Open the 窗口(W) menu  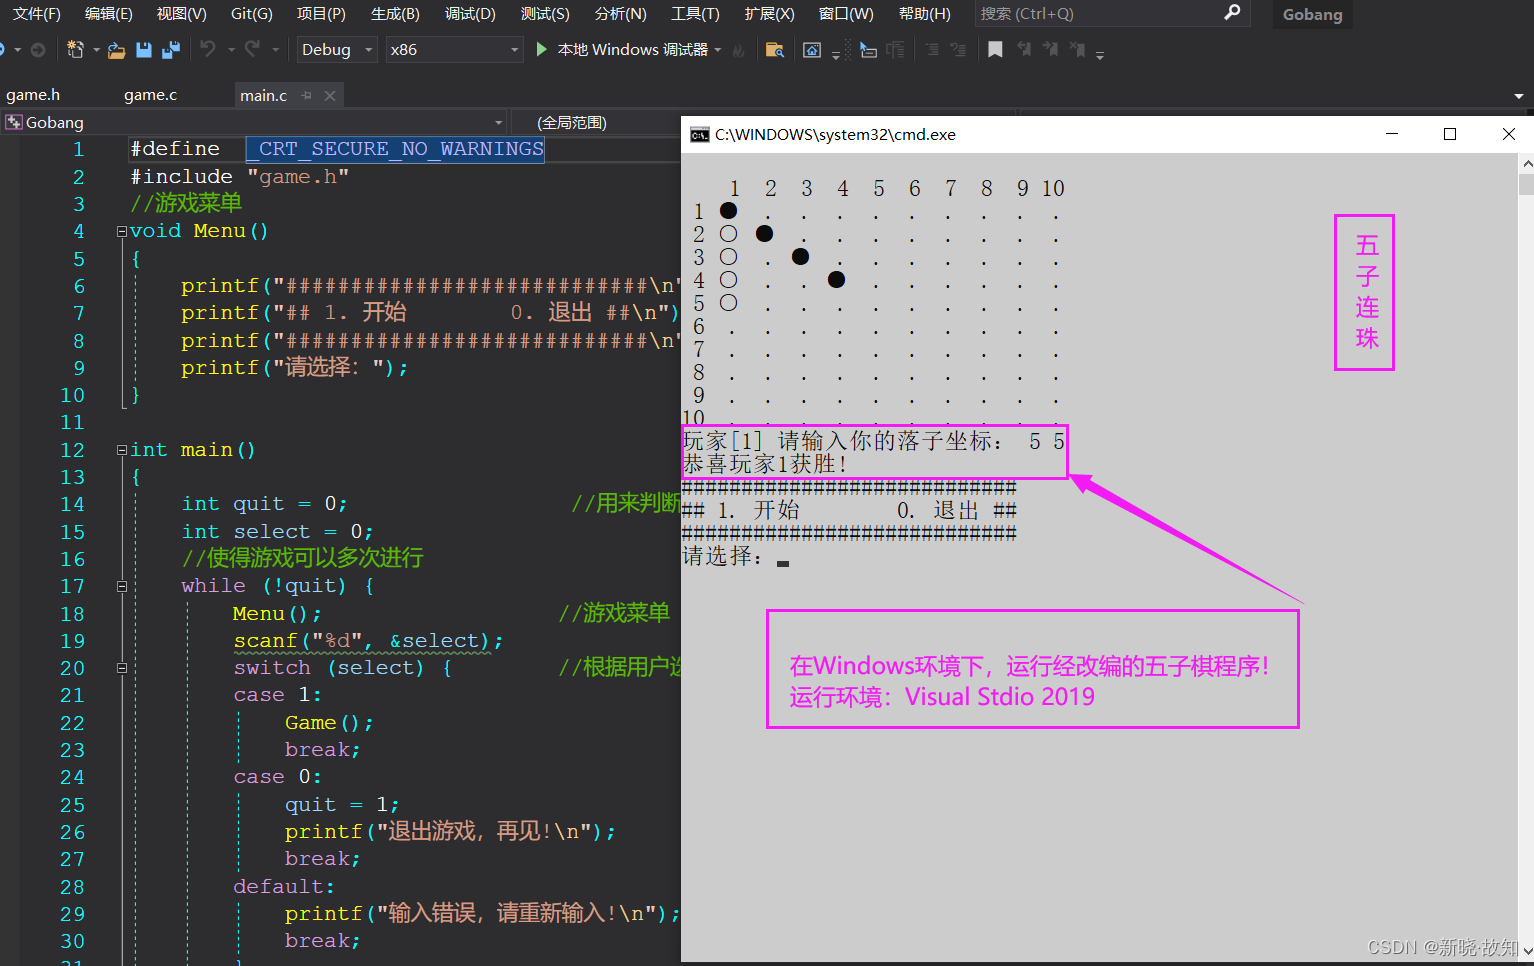click(x=846, y=13)
